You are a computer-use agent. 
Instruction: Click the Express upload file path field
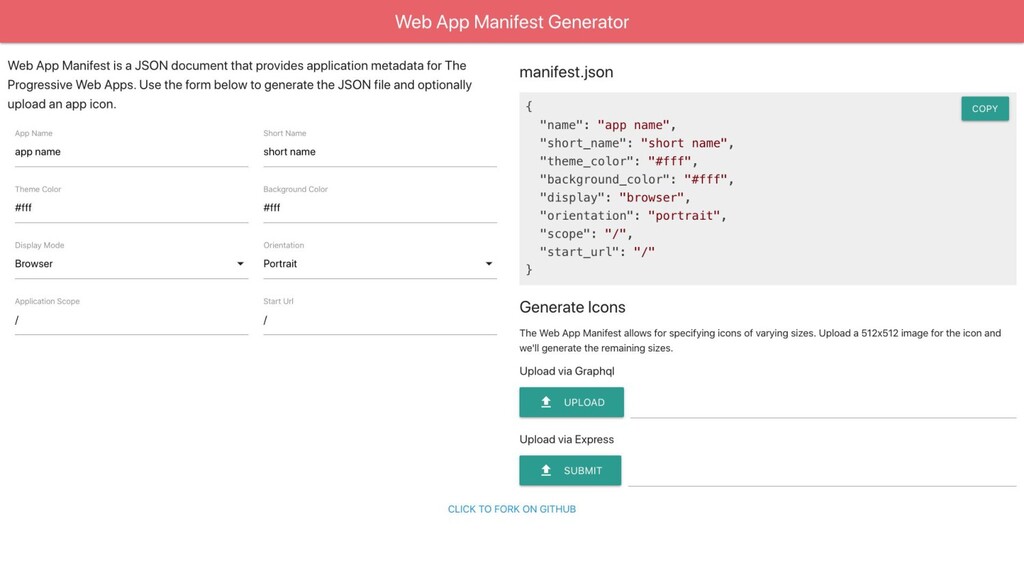(822, 471)
